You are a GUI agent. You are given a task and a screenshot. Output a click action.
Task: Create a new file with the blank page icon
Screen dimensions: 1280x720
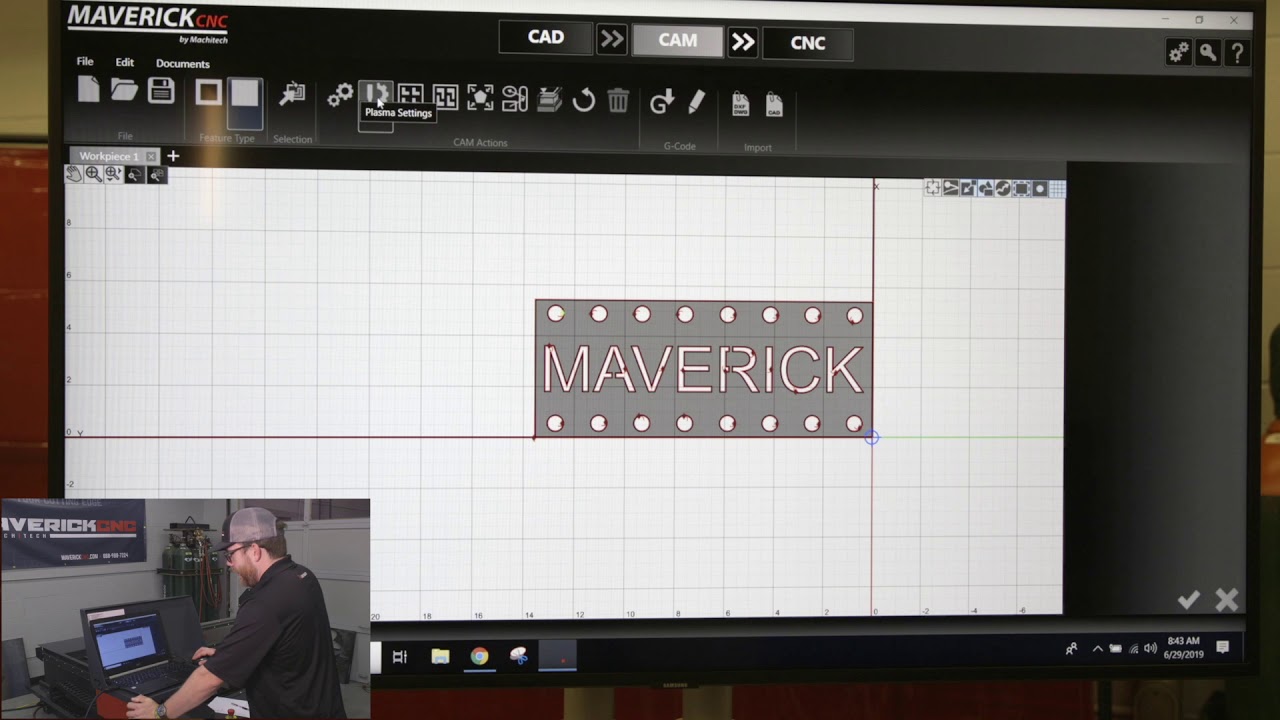coord(89,91)
